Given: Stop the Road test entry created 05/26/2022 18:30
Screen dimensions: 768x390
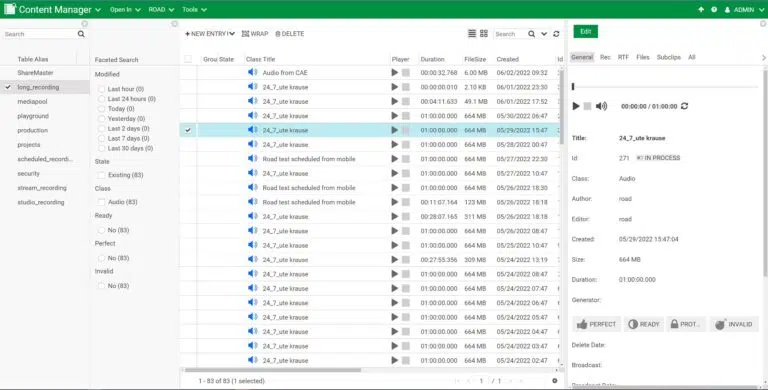Looking at the screenshot, I should coord(406,188).
